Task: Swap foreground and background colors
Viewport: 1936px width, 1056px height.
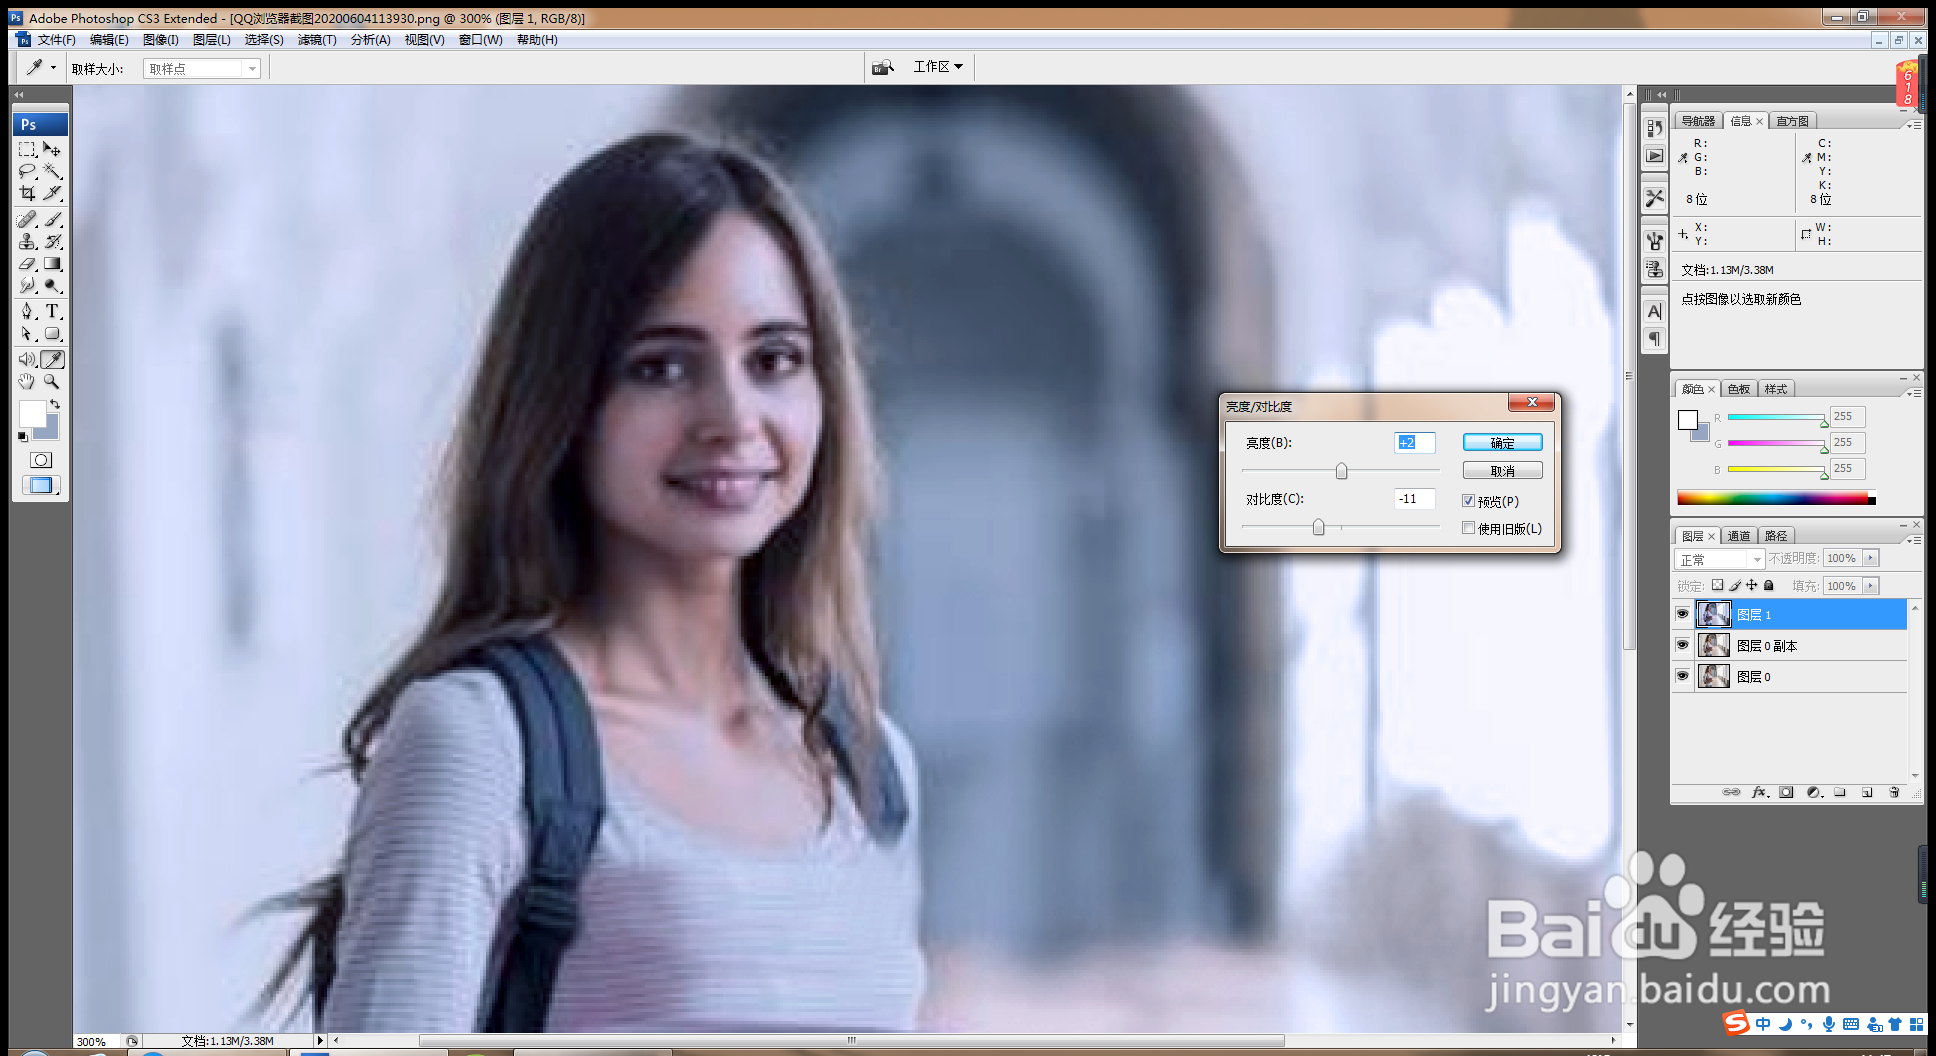Action: point(55,404)
